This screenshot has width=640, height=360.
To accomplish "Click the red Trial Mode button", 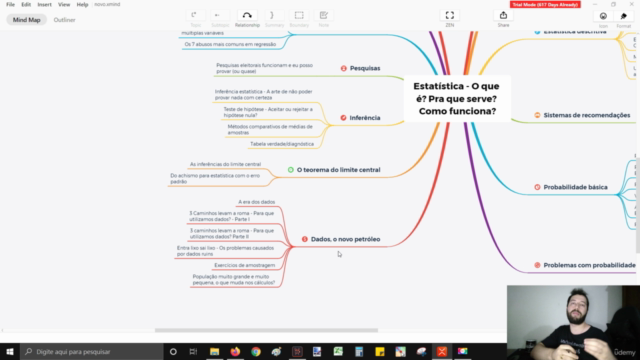I will coord(545,4).
